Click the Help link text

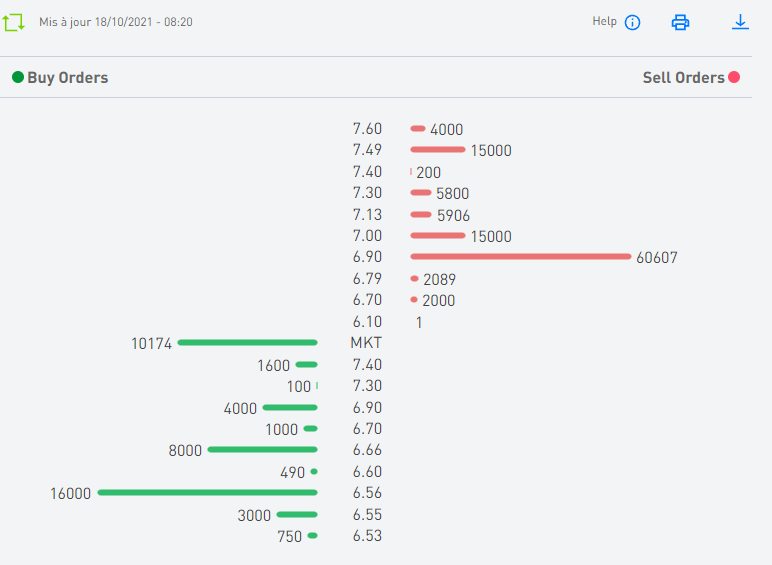coord(604,21)
